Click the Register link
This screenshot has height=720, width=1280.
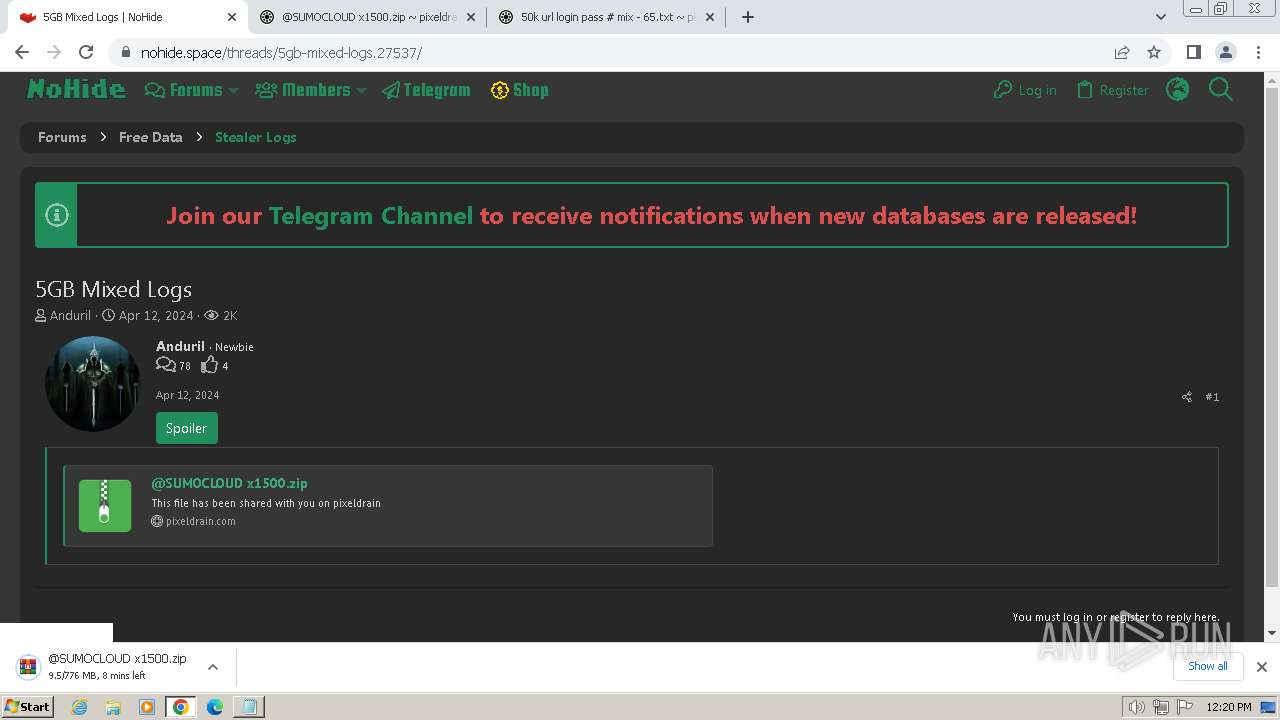pos(1112,90)
